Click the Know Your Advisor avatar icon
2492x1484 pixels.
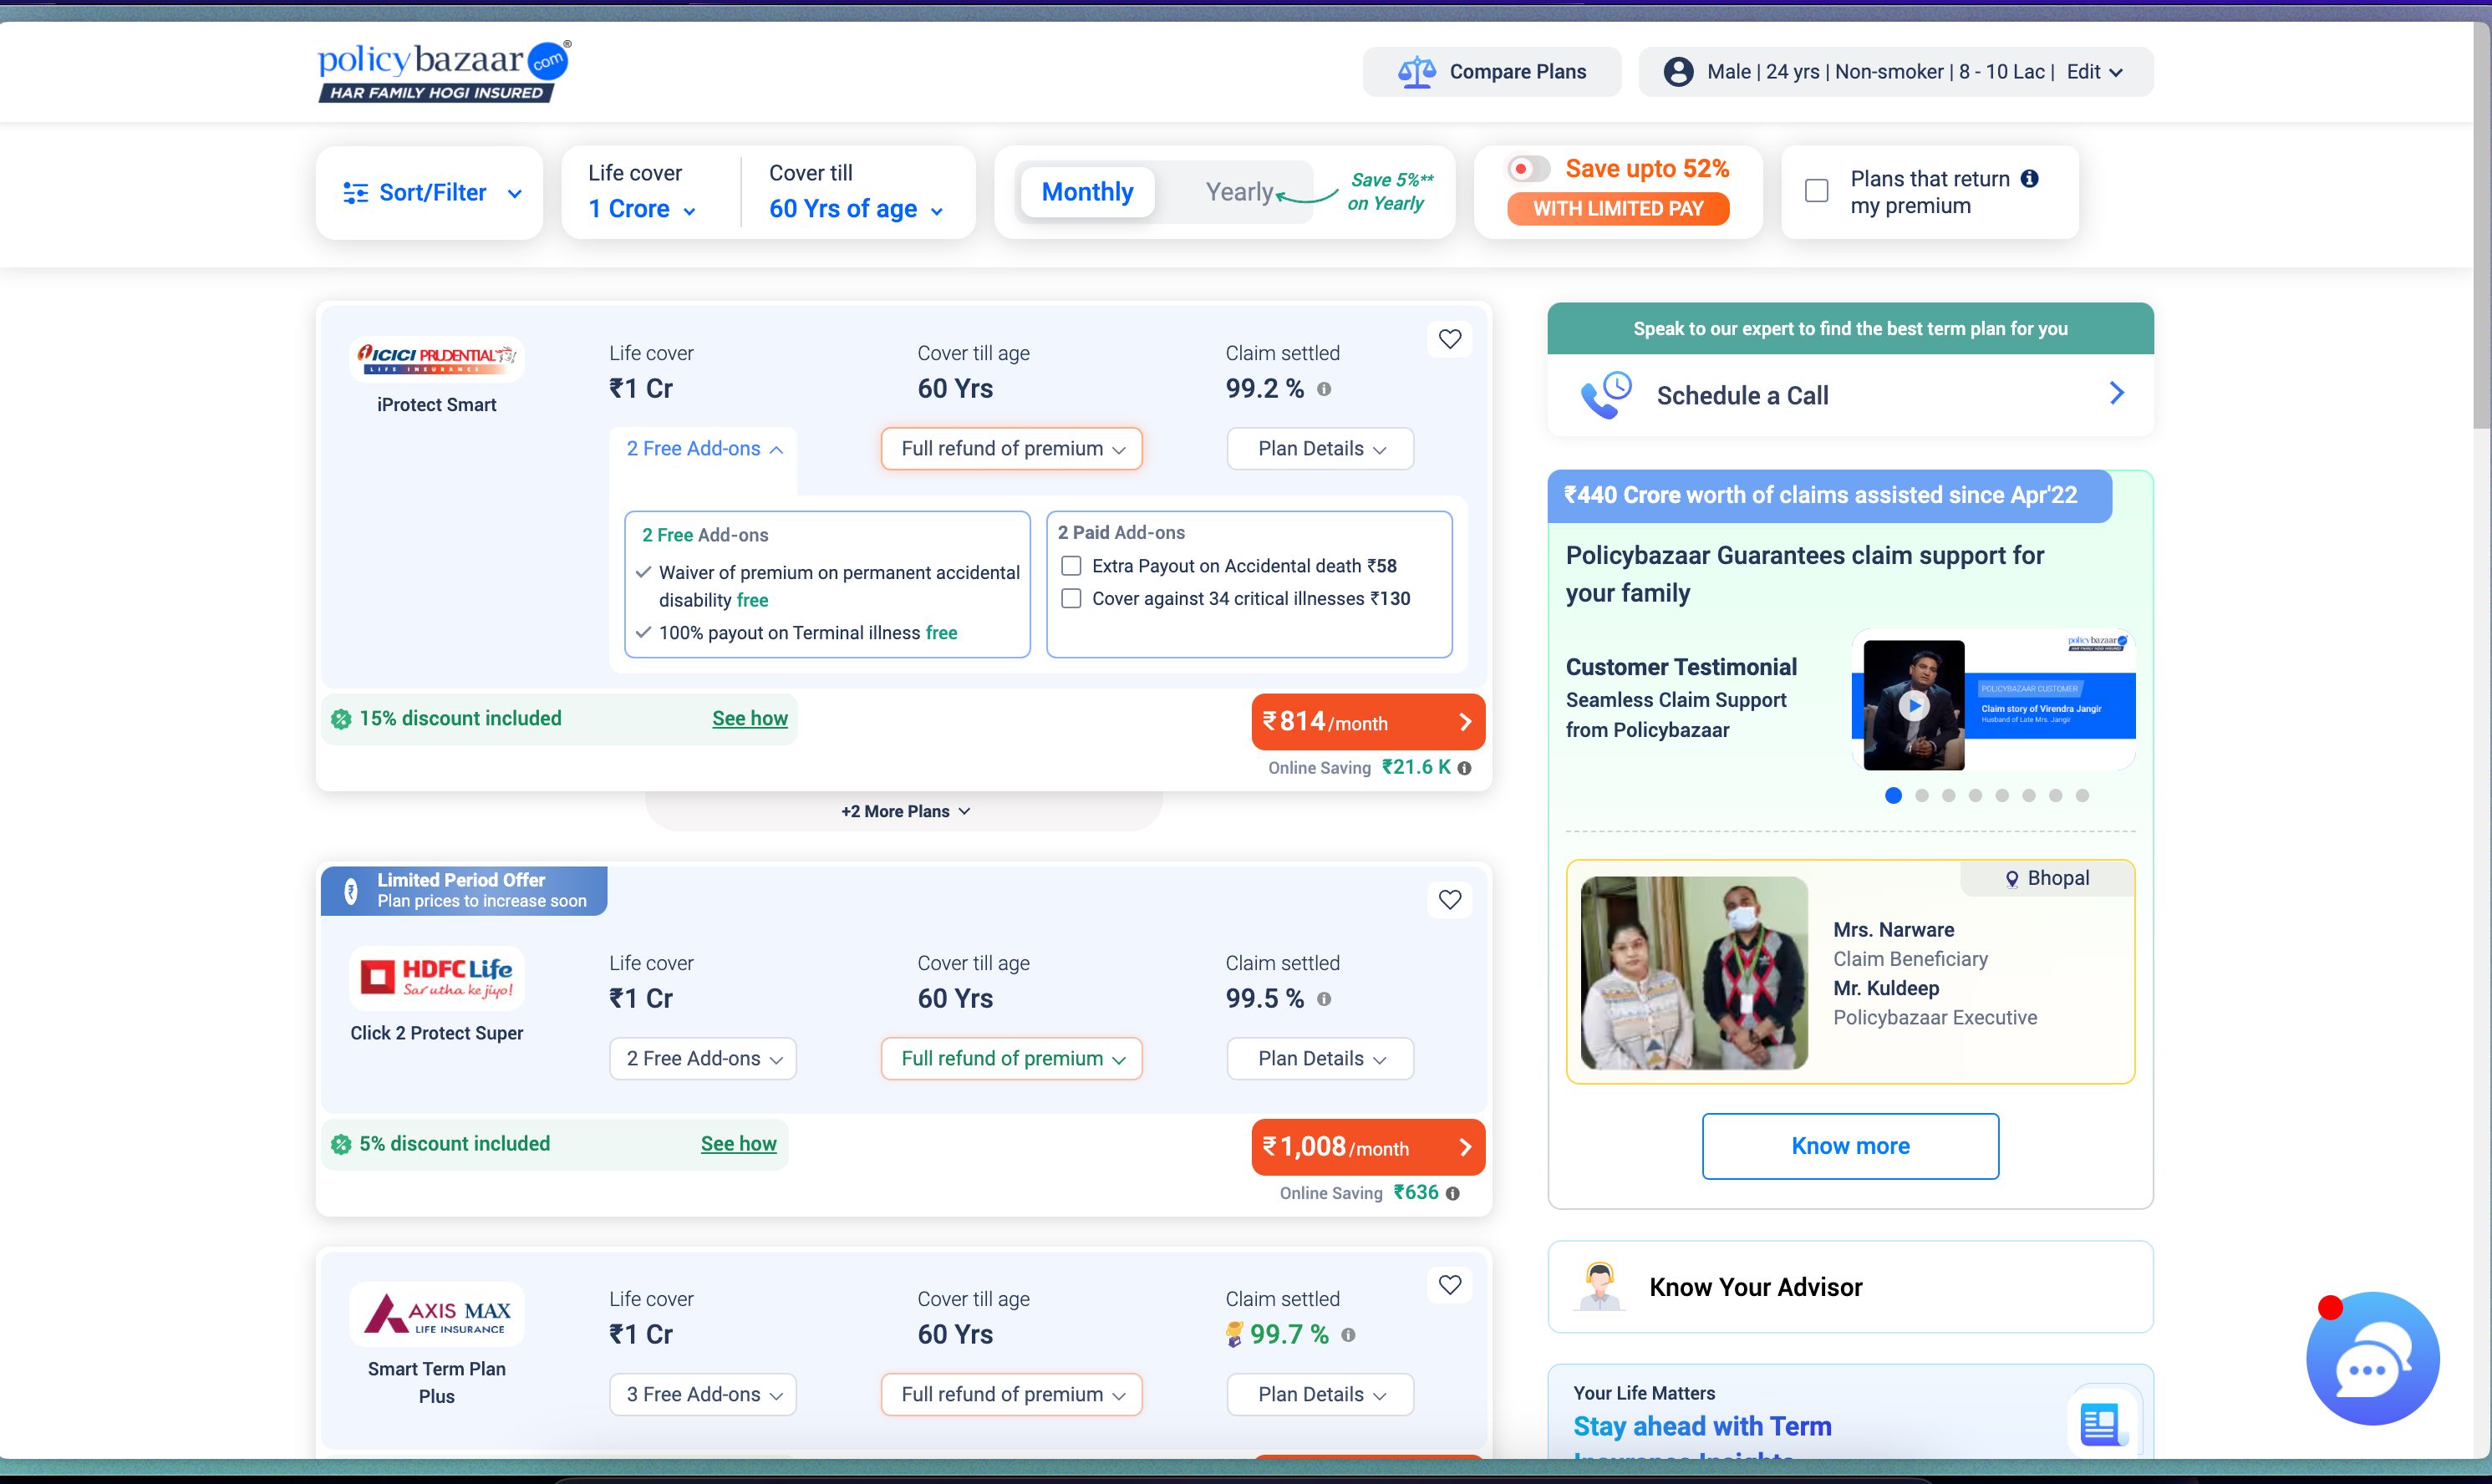1599,1286
